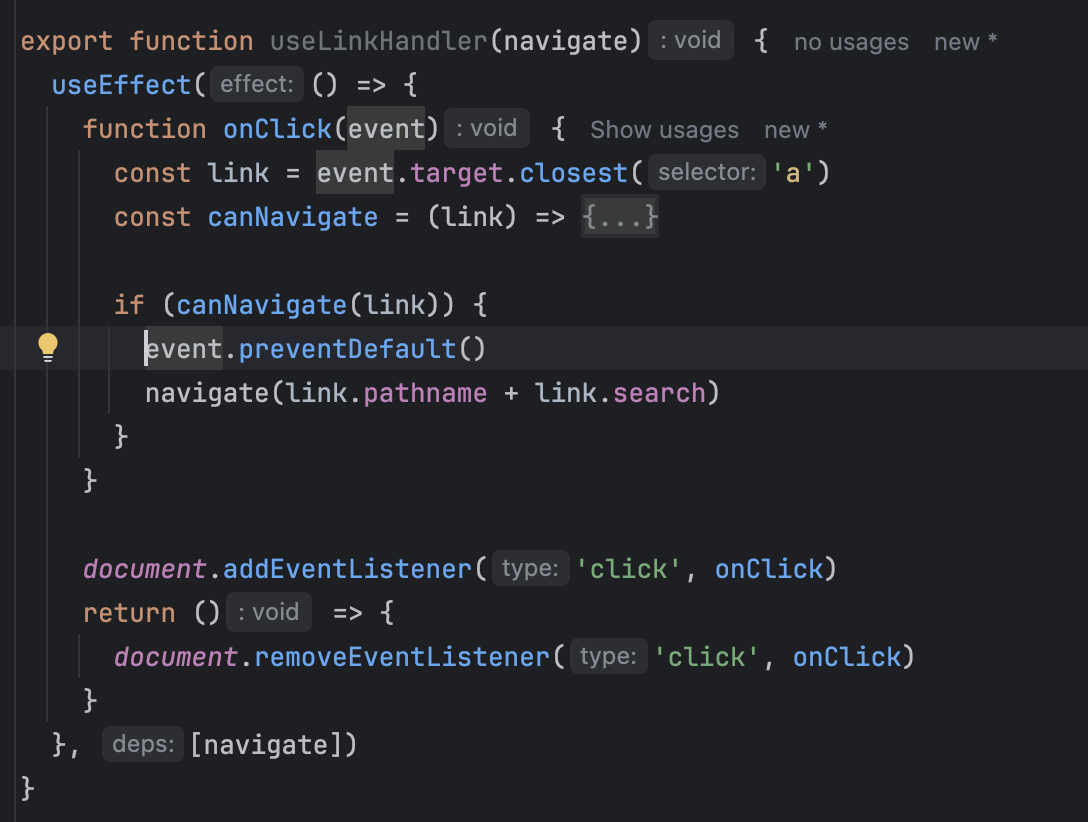The width and height of the screenshot is (1088, 822).
Task: Click 'document' in addEventListener line
Action: pyautogui.click(x=144, y=570)
